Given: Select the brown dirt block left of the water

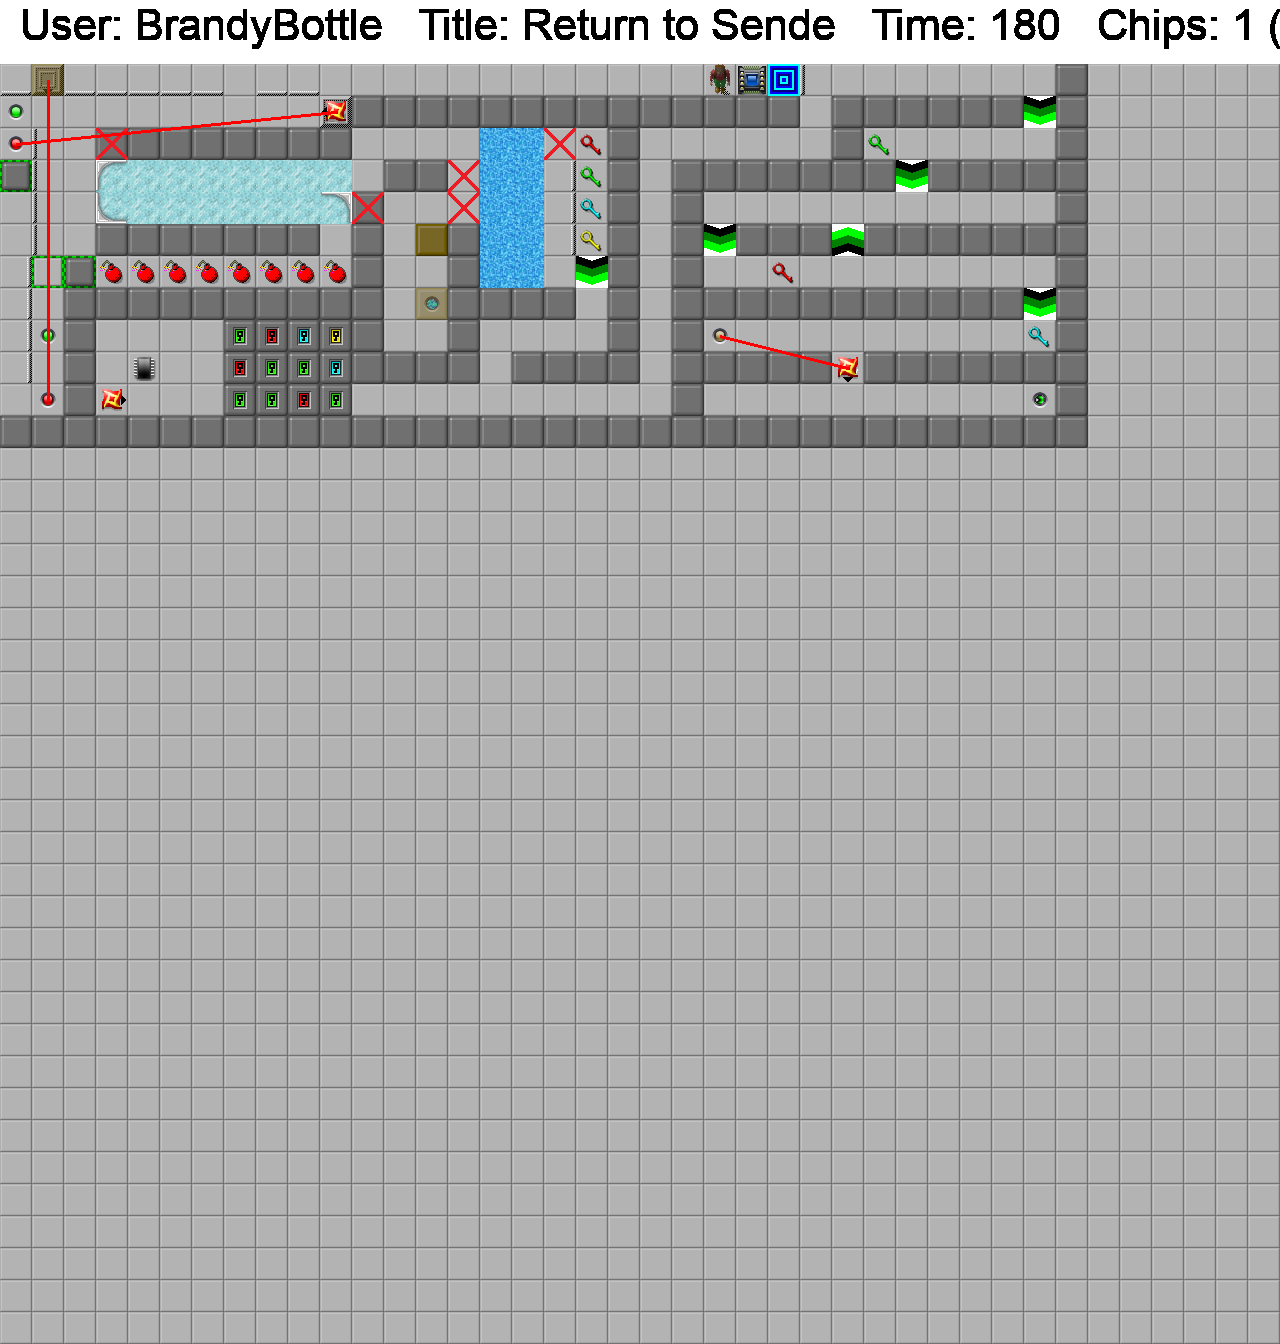Looking at the screenshot, I should click(432, 240).
